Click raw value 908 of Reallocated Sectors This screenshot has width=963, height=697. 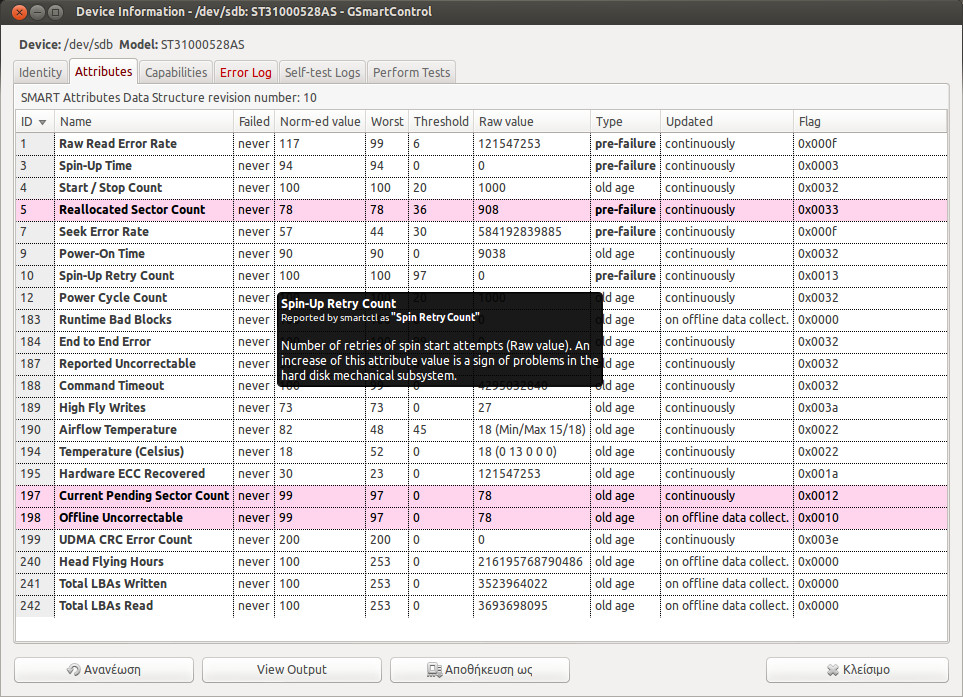tap(488, 210)
